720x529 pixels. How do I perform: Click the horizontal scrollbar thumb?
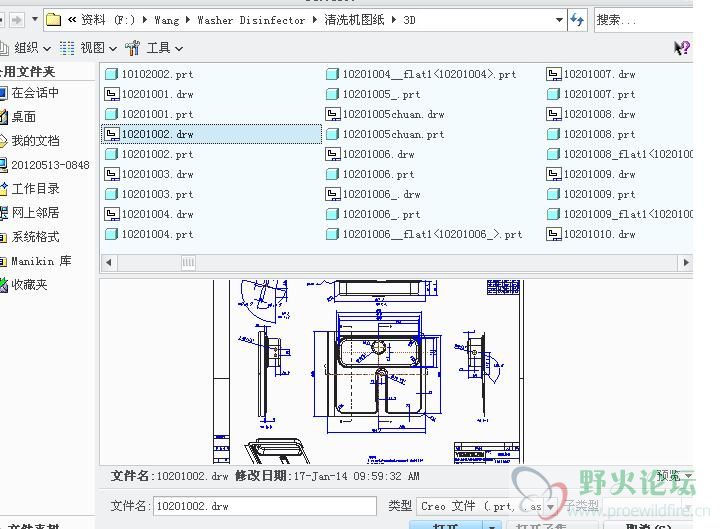click(188, 263)
